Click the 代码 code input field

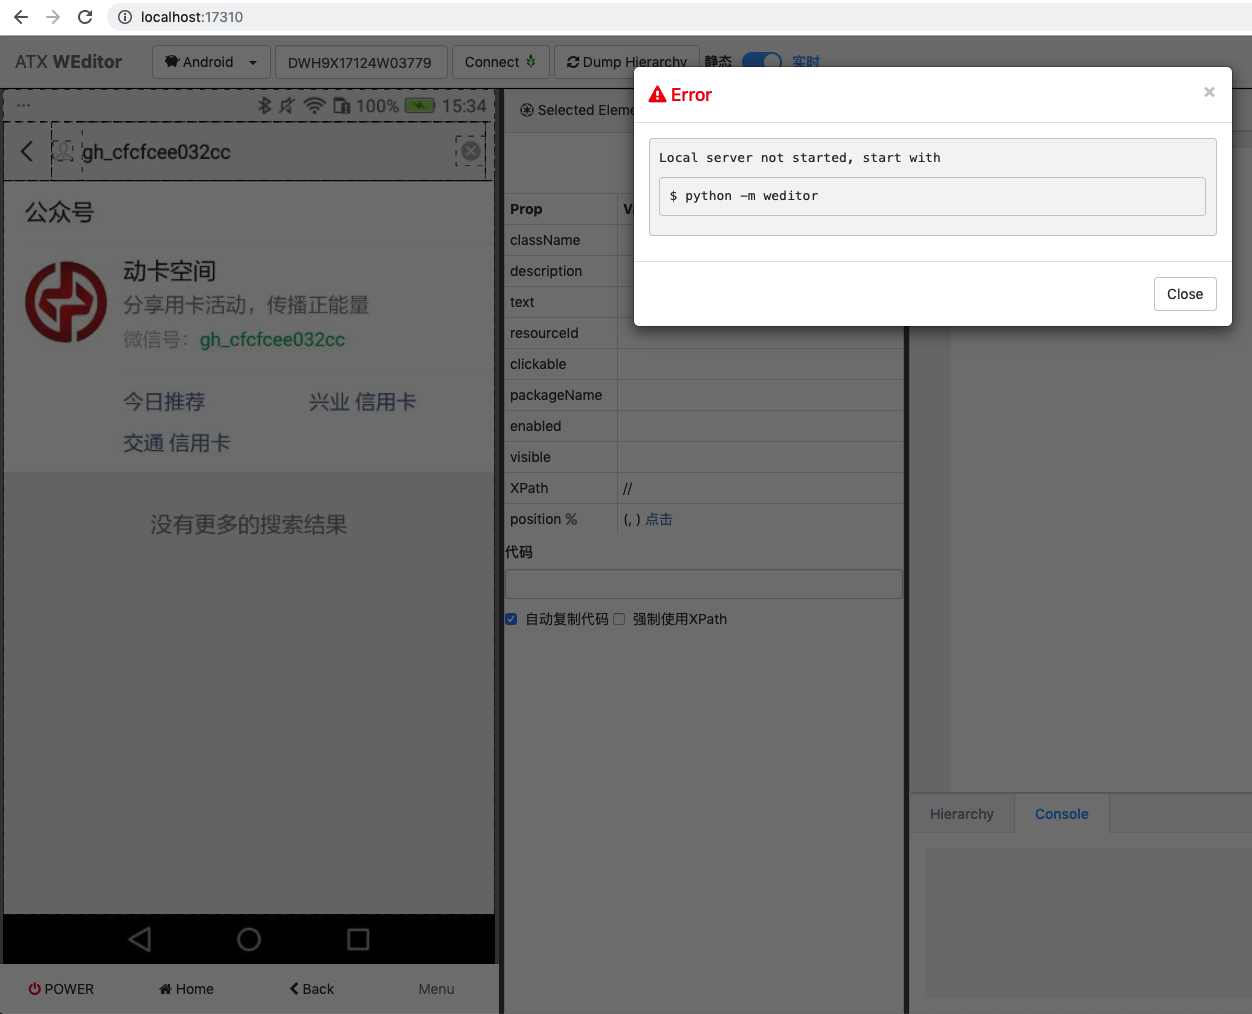[x=704, y=584]
